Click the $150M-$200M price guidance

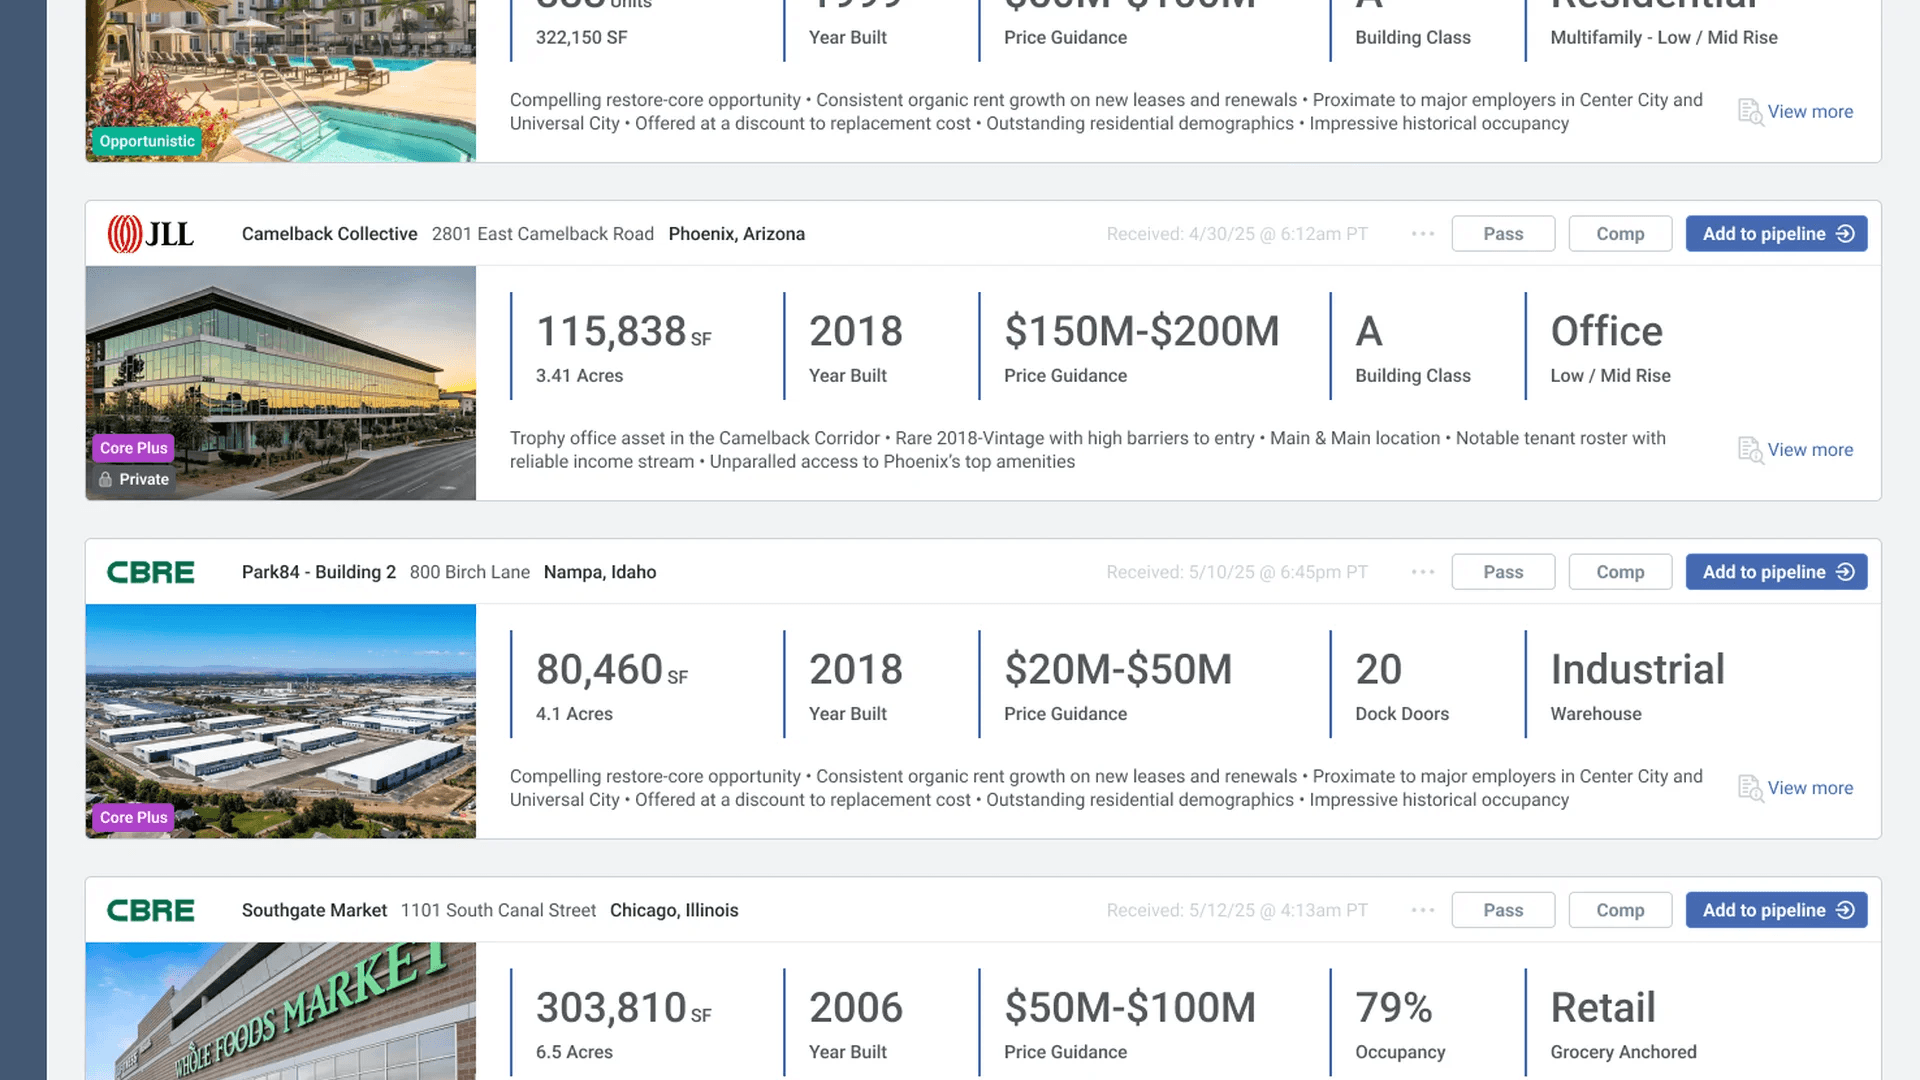(x=1142, y=331)
